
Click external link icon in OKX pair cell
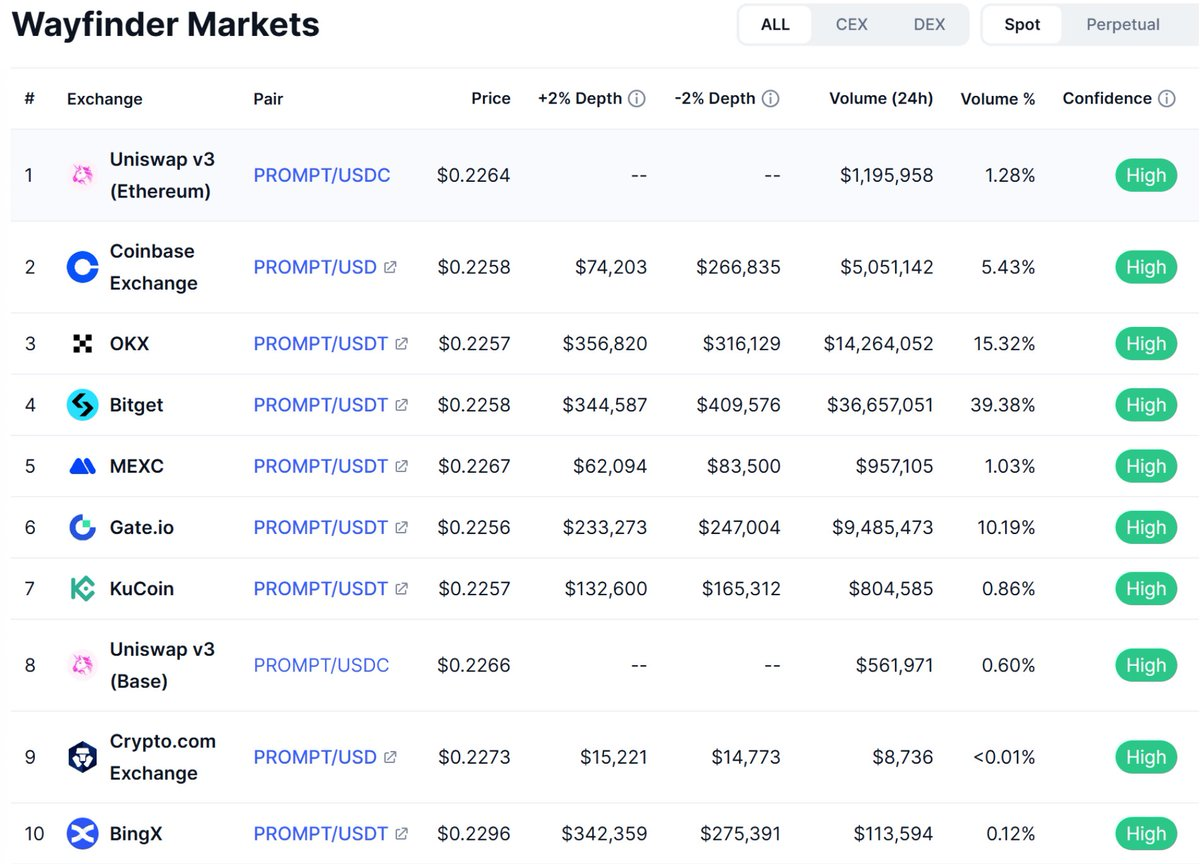tap(402, 344)
